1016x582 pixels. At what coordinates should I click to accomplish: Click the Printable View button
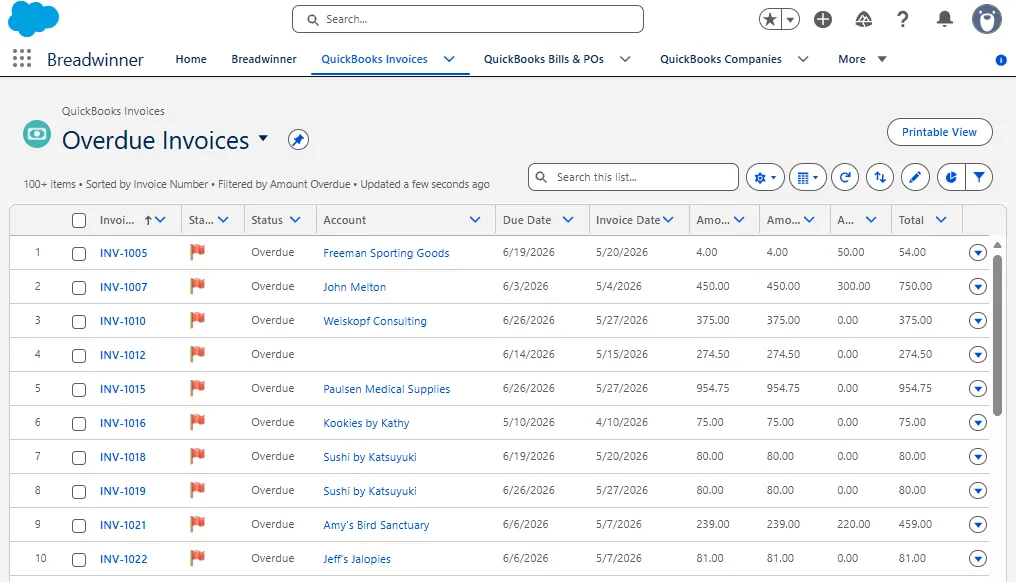940,132
